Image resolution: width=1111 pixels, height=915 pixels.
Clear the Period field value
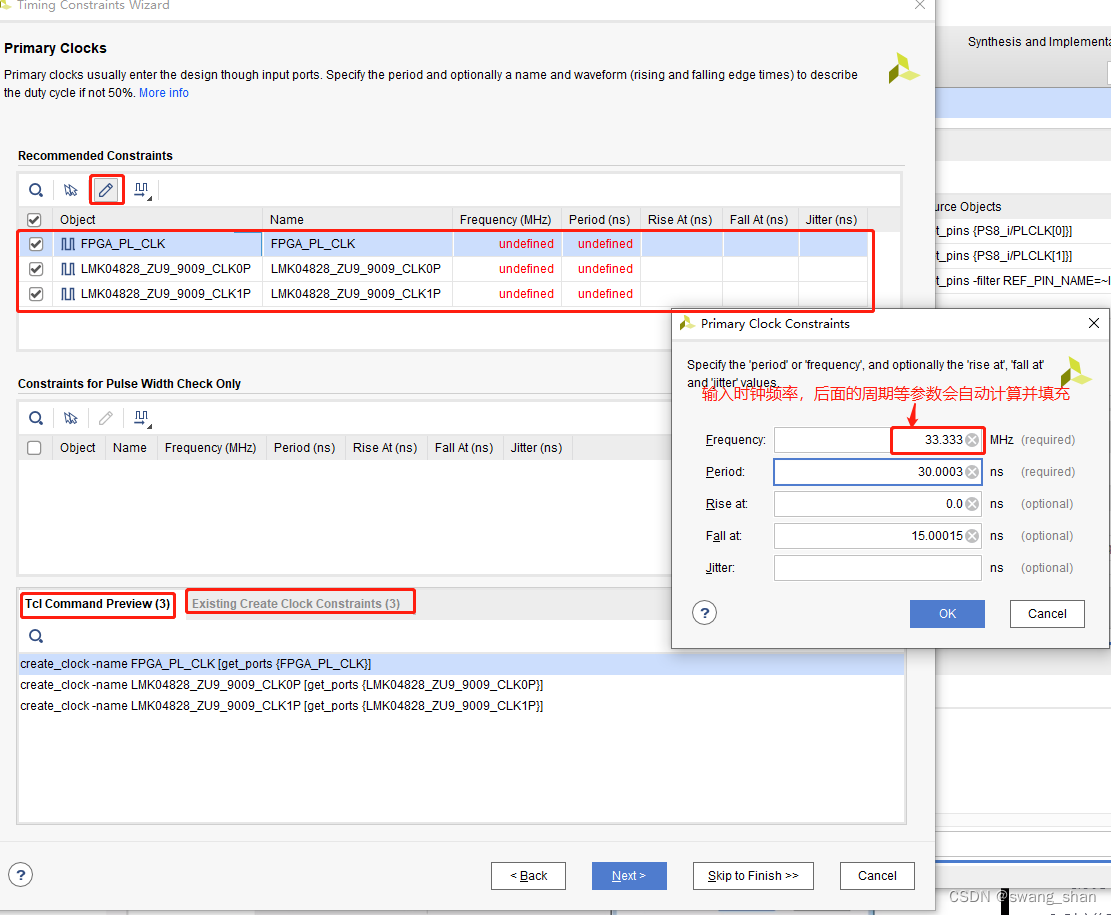pyautogui.click(x=972, y=472)
